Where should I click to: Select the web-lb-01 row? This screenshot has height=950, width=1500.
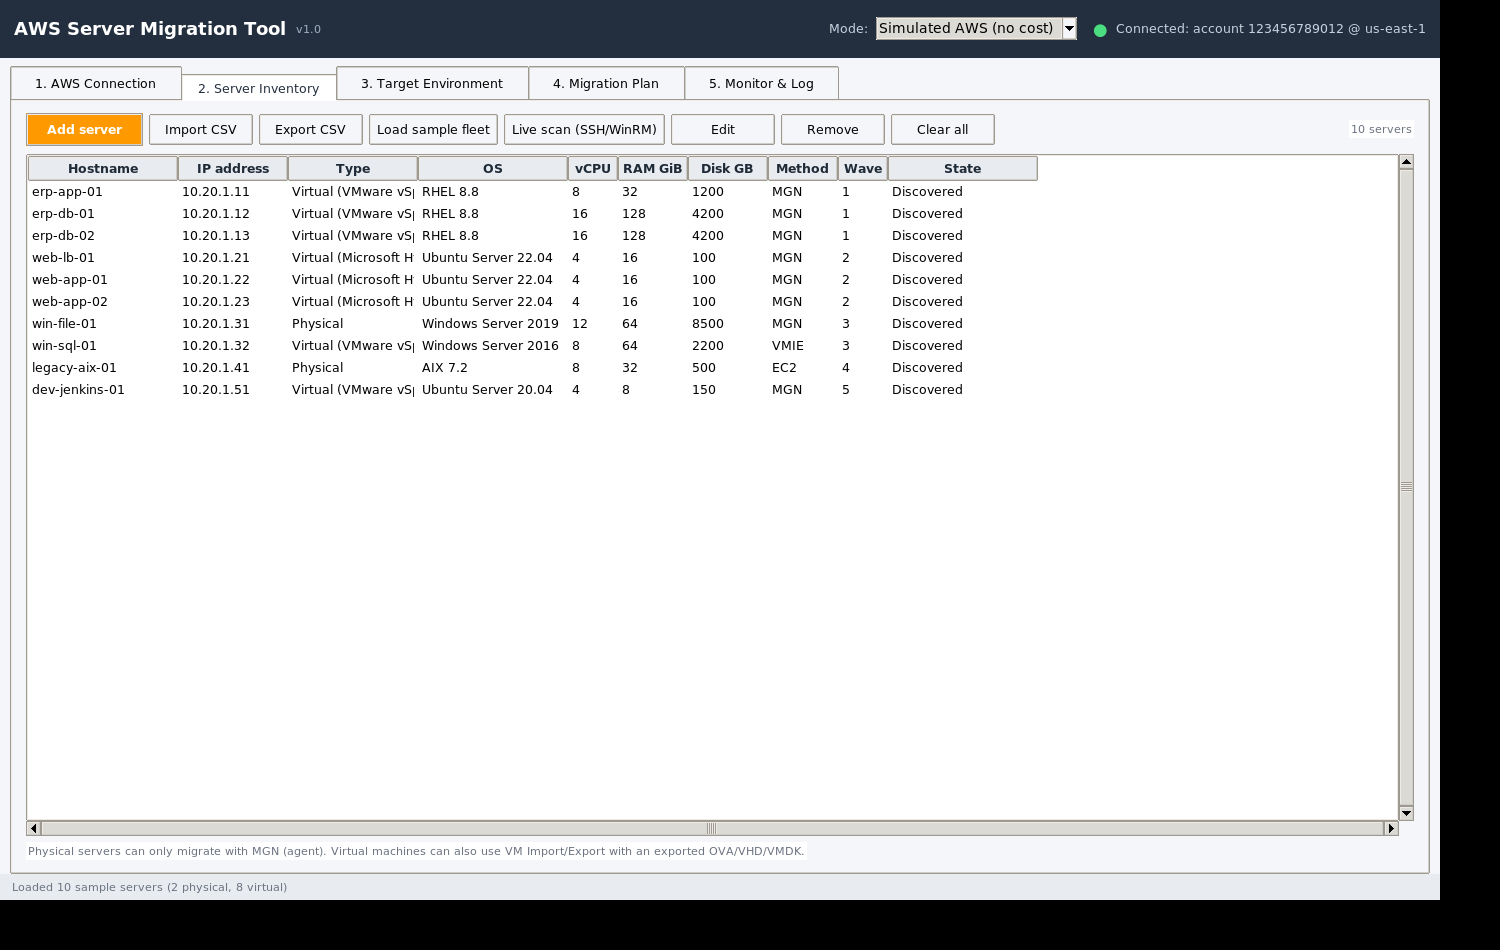point(532,257)
